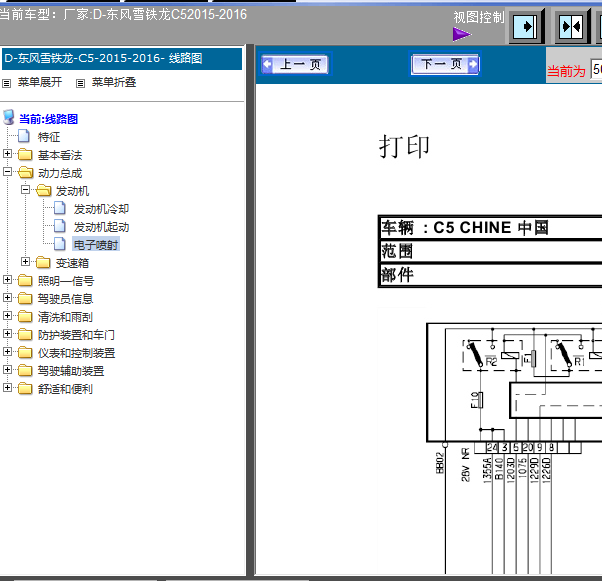The width and height of the screenshot is (602, 581).
Task: Click the open folder icon of 动力总成
Action: point(26,172)
